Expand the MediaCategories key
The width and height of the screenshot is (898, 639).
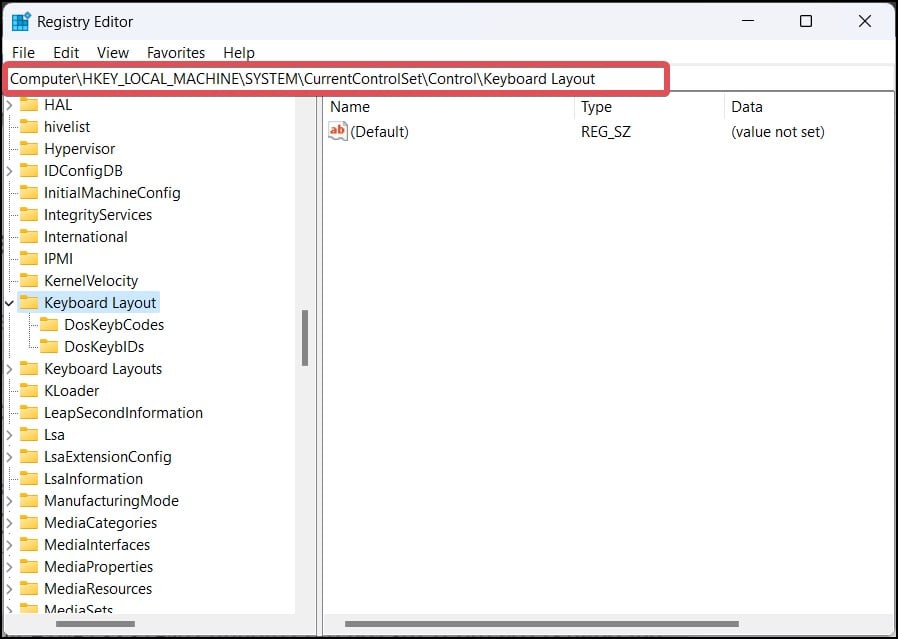(9, 523)
